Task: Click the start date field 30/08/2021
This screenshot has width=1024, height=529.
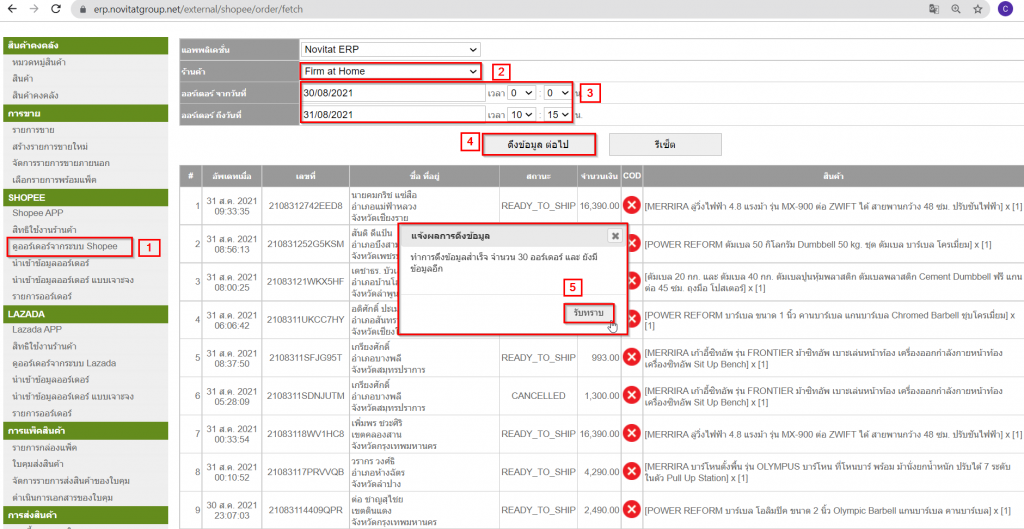Action: (x=389, y=92)
